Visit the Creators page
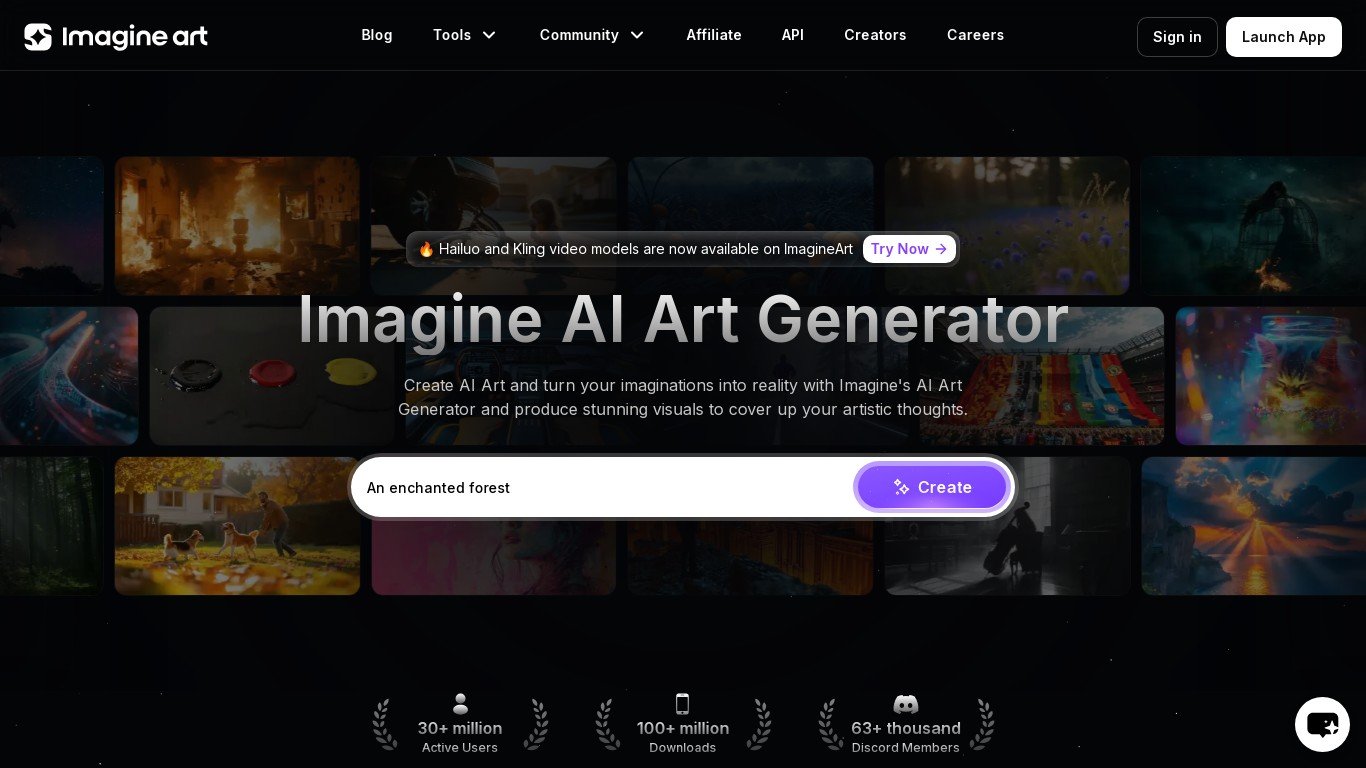Viewport: 1366px width, 768px height. pyautogui.click(x=875, y=35)
